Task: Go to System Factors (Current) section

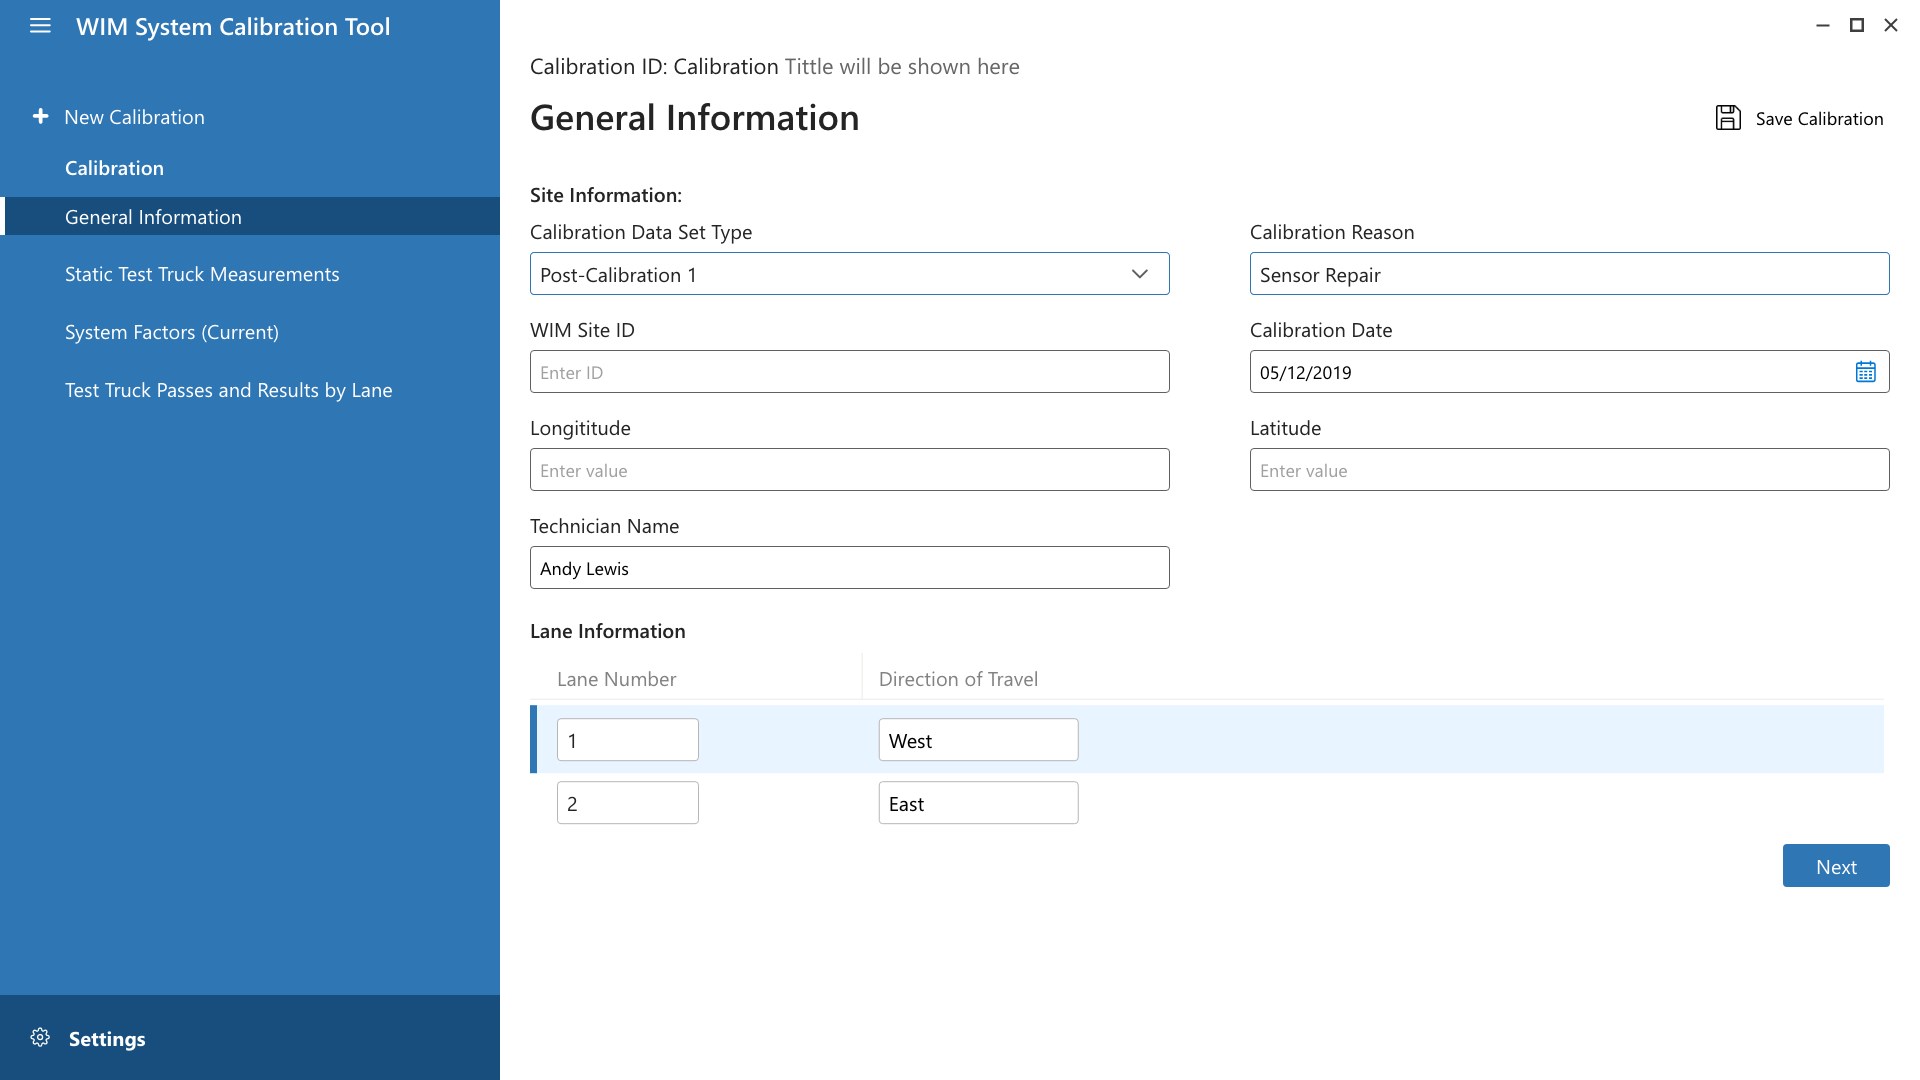Action: 172,332
